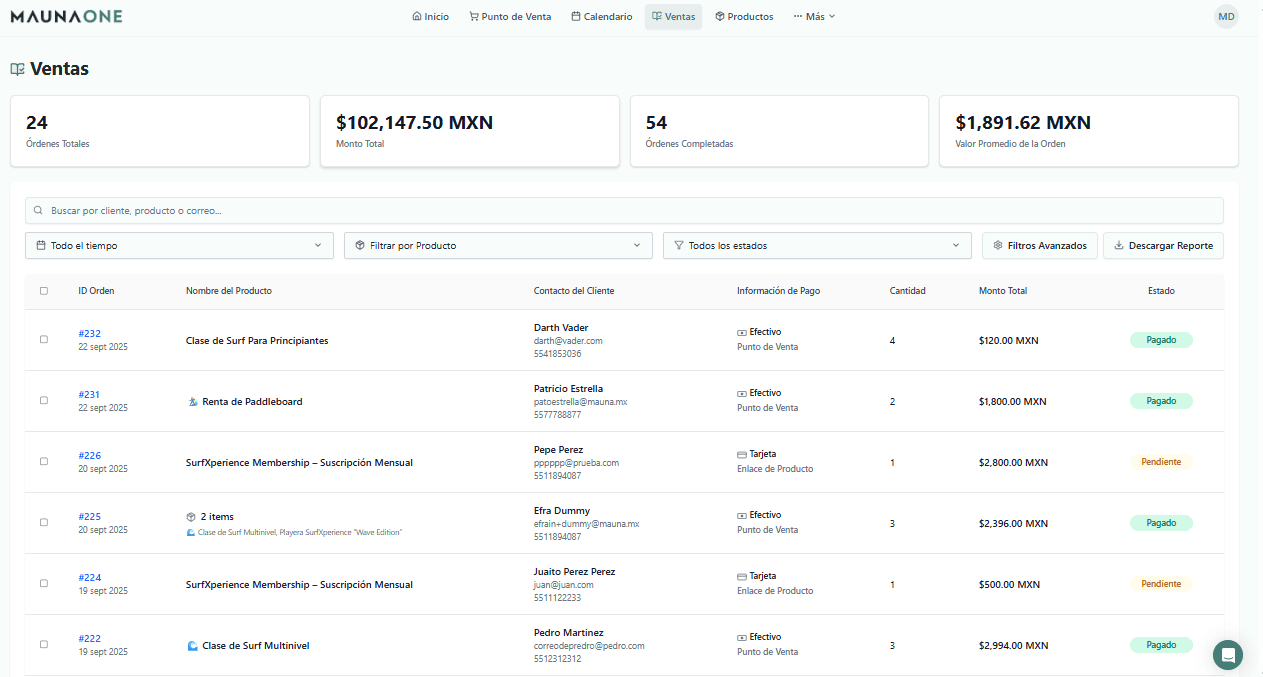Go to the Inicio tab

click(430, 16)
